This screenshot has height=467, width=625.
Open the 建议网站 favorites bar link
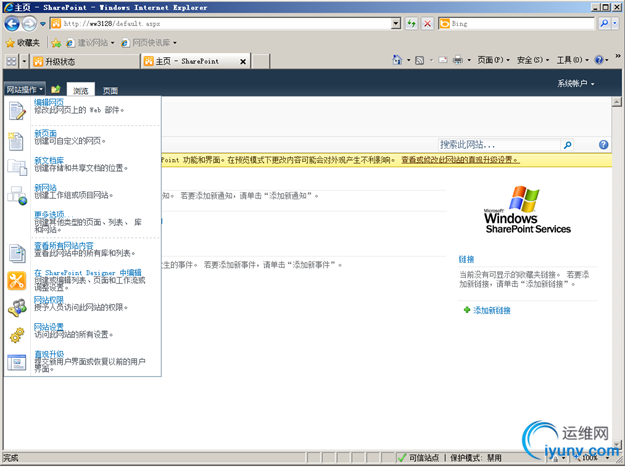(92, 43)
